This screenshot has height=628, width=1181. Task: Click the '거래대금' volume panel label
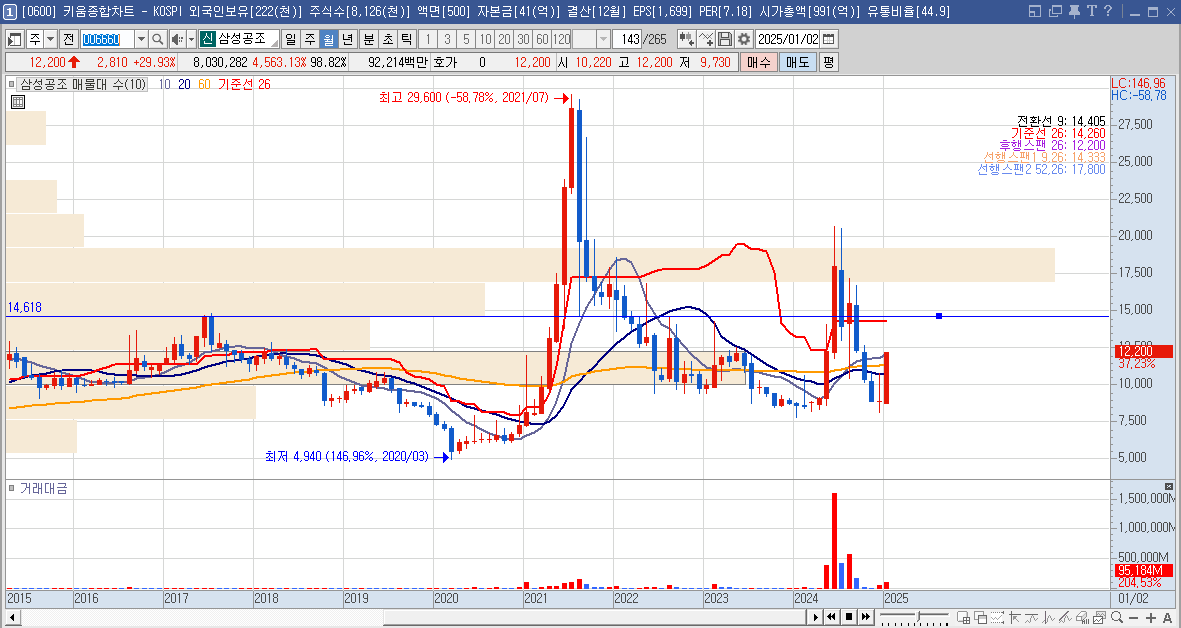[44, 489]
